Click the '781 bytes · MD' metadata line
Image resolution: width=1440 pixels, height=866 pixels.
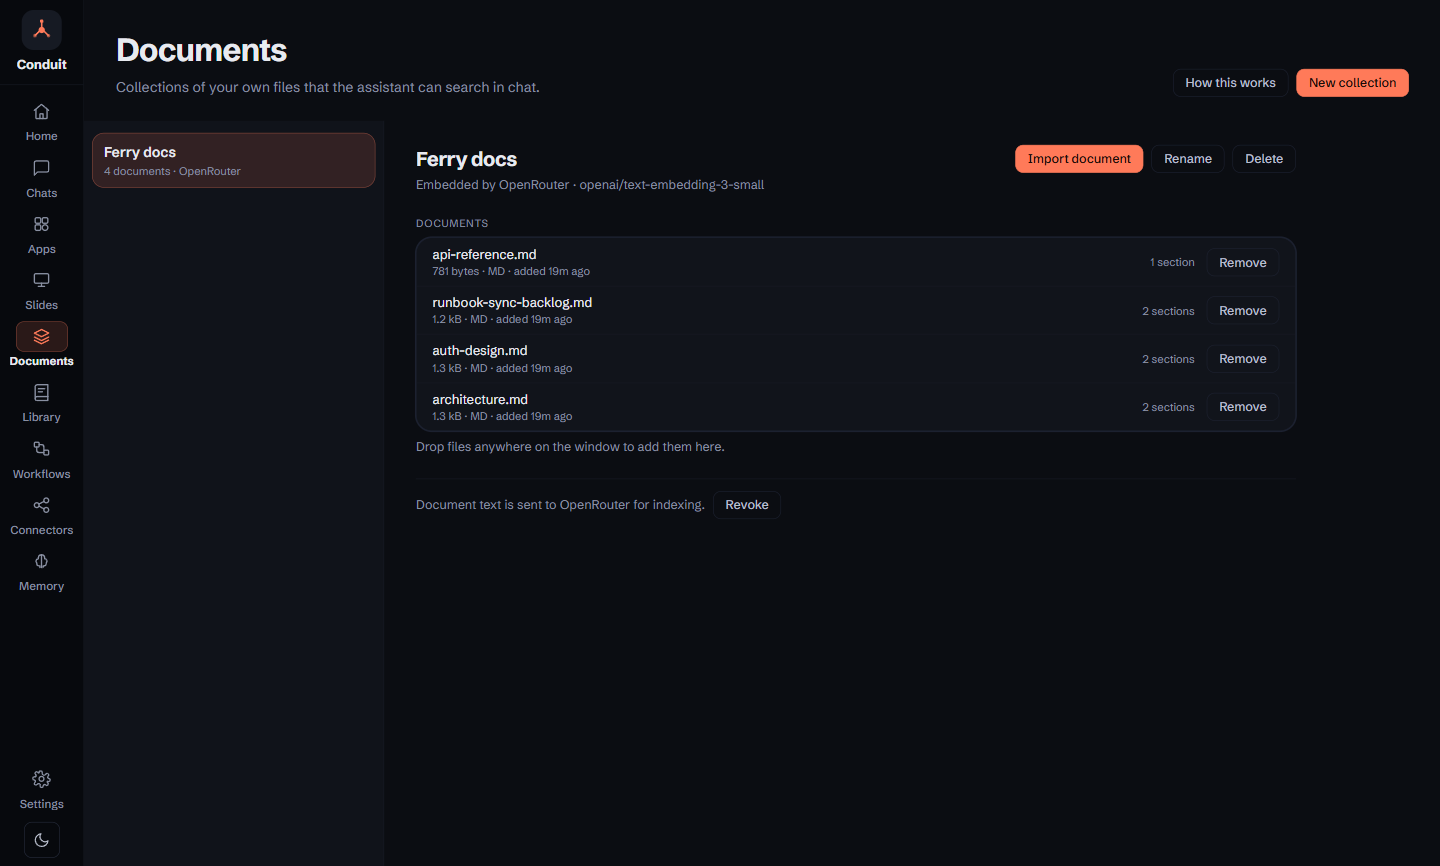[511, 271]
